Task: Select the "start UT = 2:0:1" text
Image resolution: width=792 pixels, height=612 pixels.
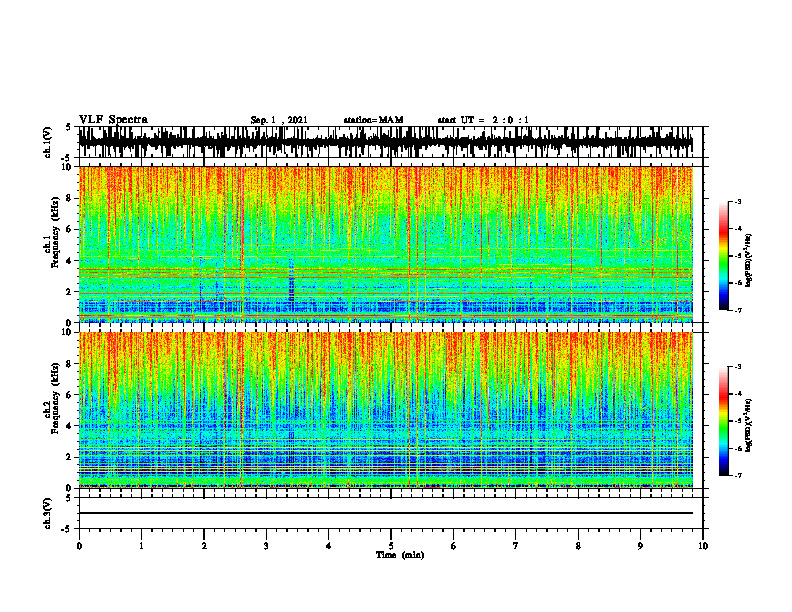Action: [x=483, y=120]
